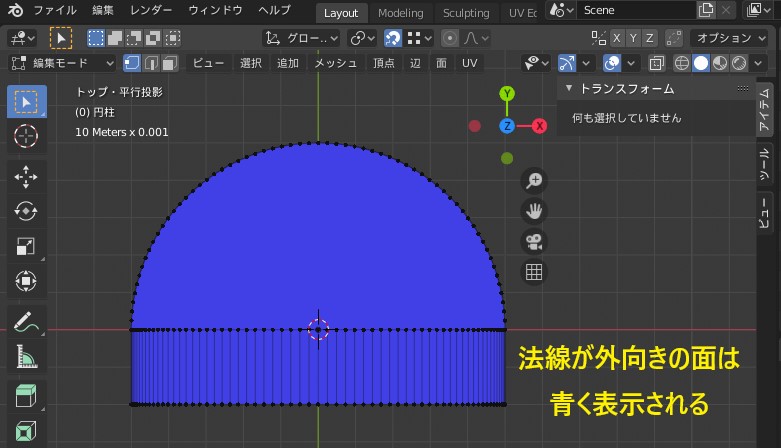Open the メッシュ menu
The image size is (781, 448).
336,63
